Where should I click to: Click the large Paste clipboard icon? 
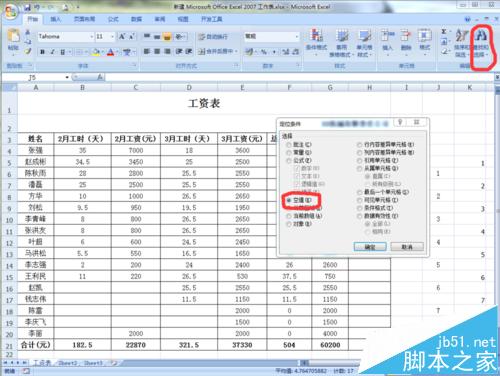13,36
